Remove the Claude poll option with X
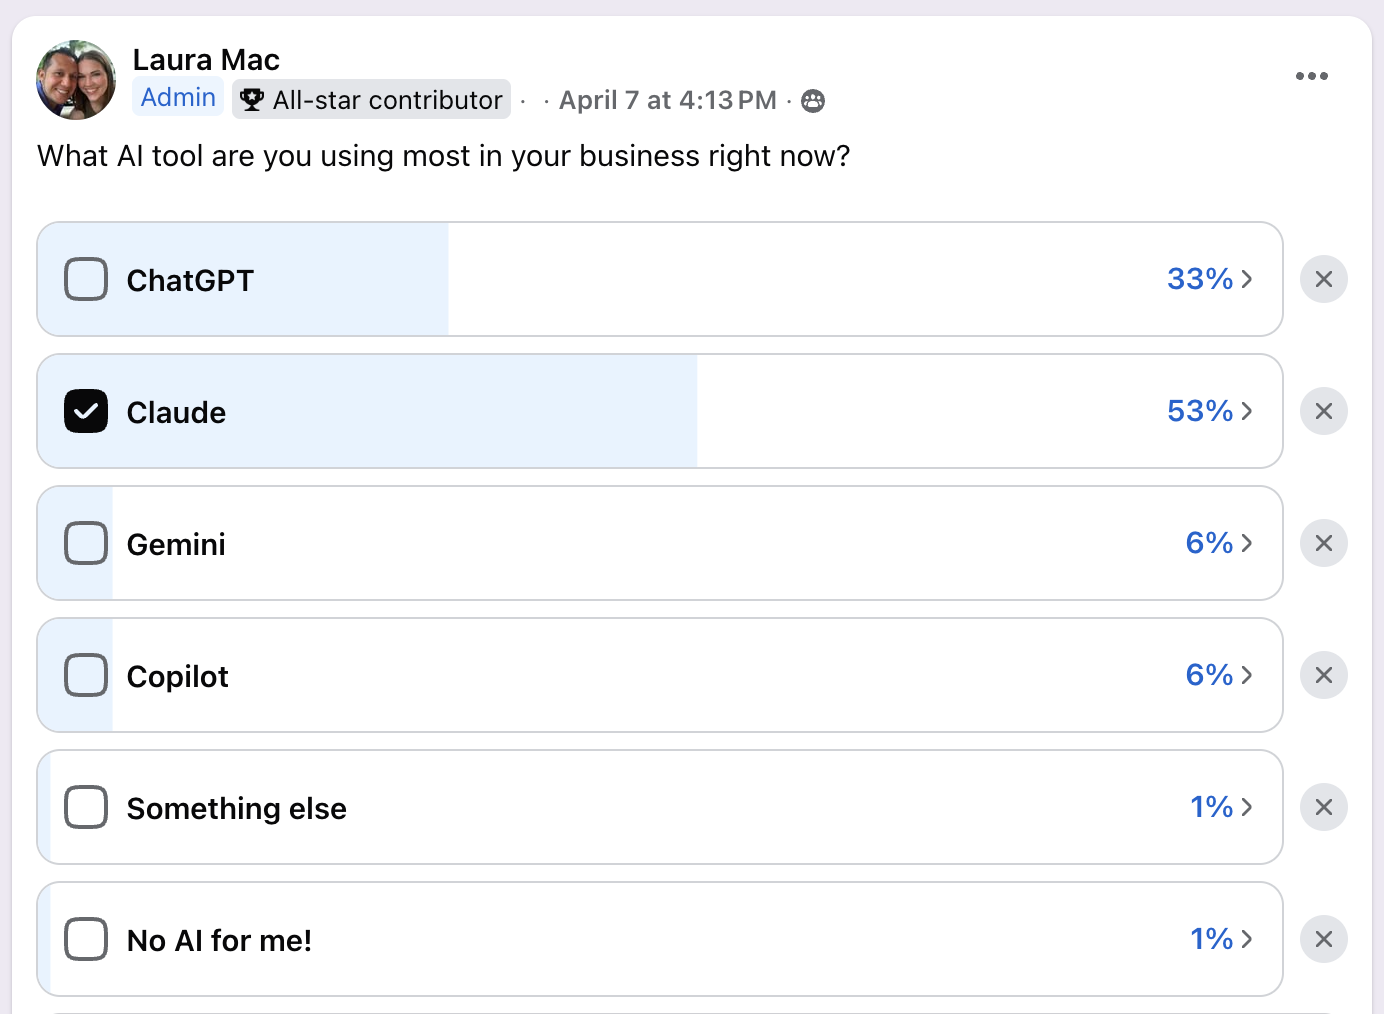 tap(1323, 411)
